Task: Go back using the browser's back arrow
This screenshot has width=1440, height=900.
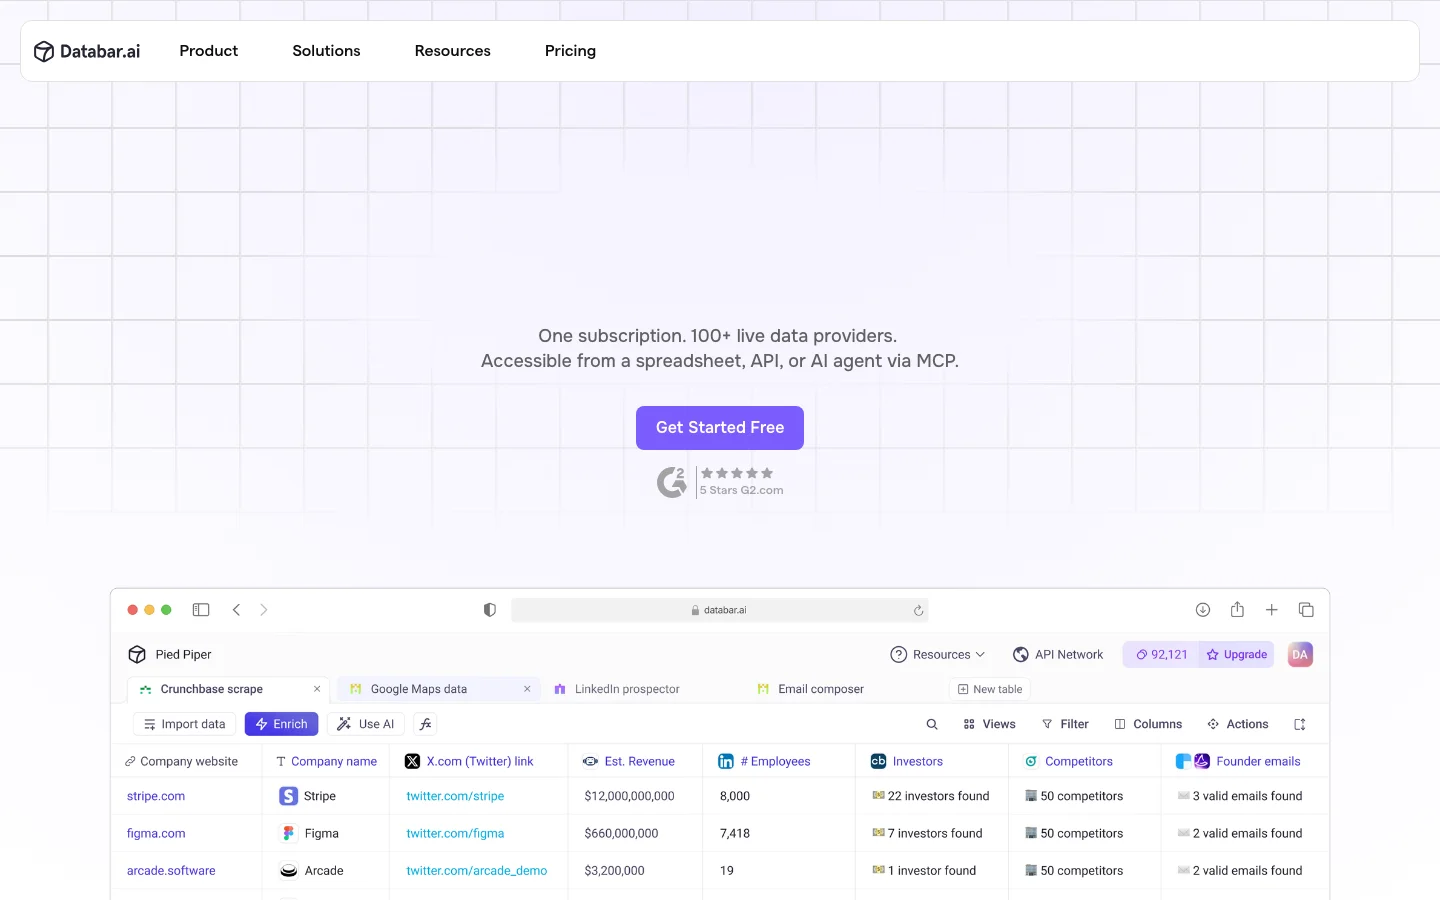Action: [236, 610]
